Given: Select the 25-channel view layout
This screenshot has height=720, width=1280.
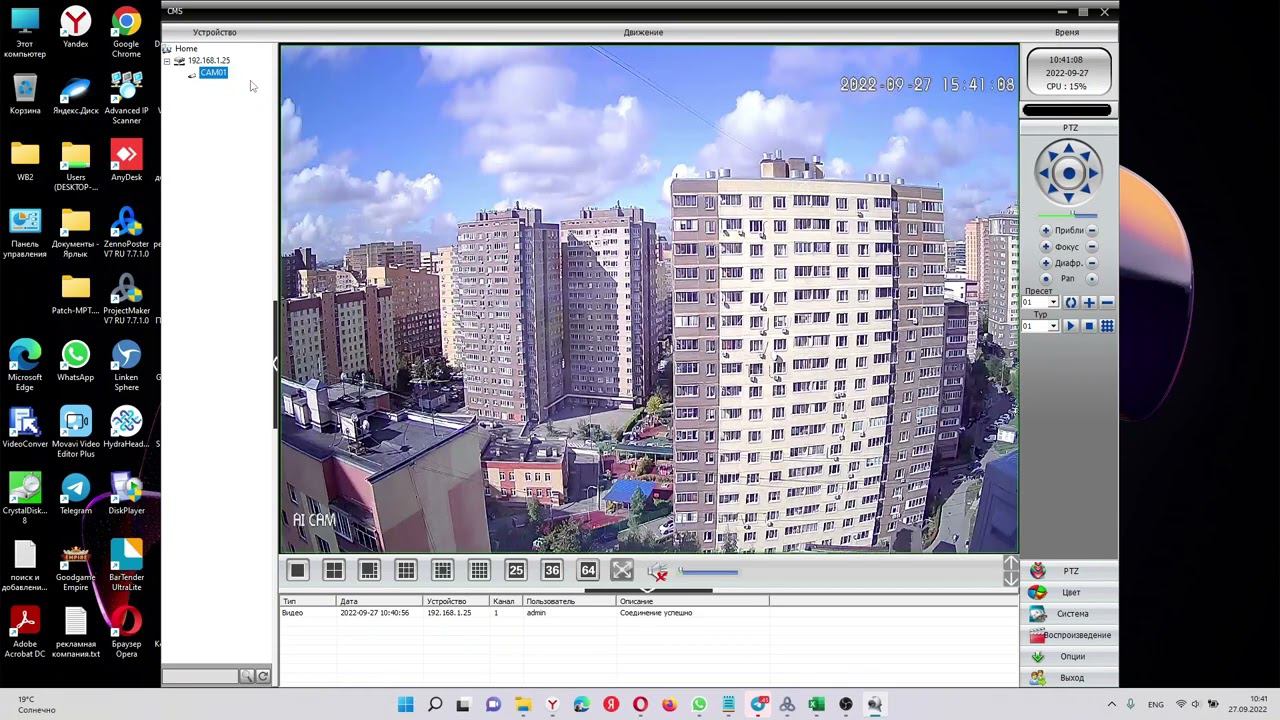Looking at the screenshot, I should 516,570.
